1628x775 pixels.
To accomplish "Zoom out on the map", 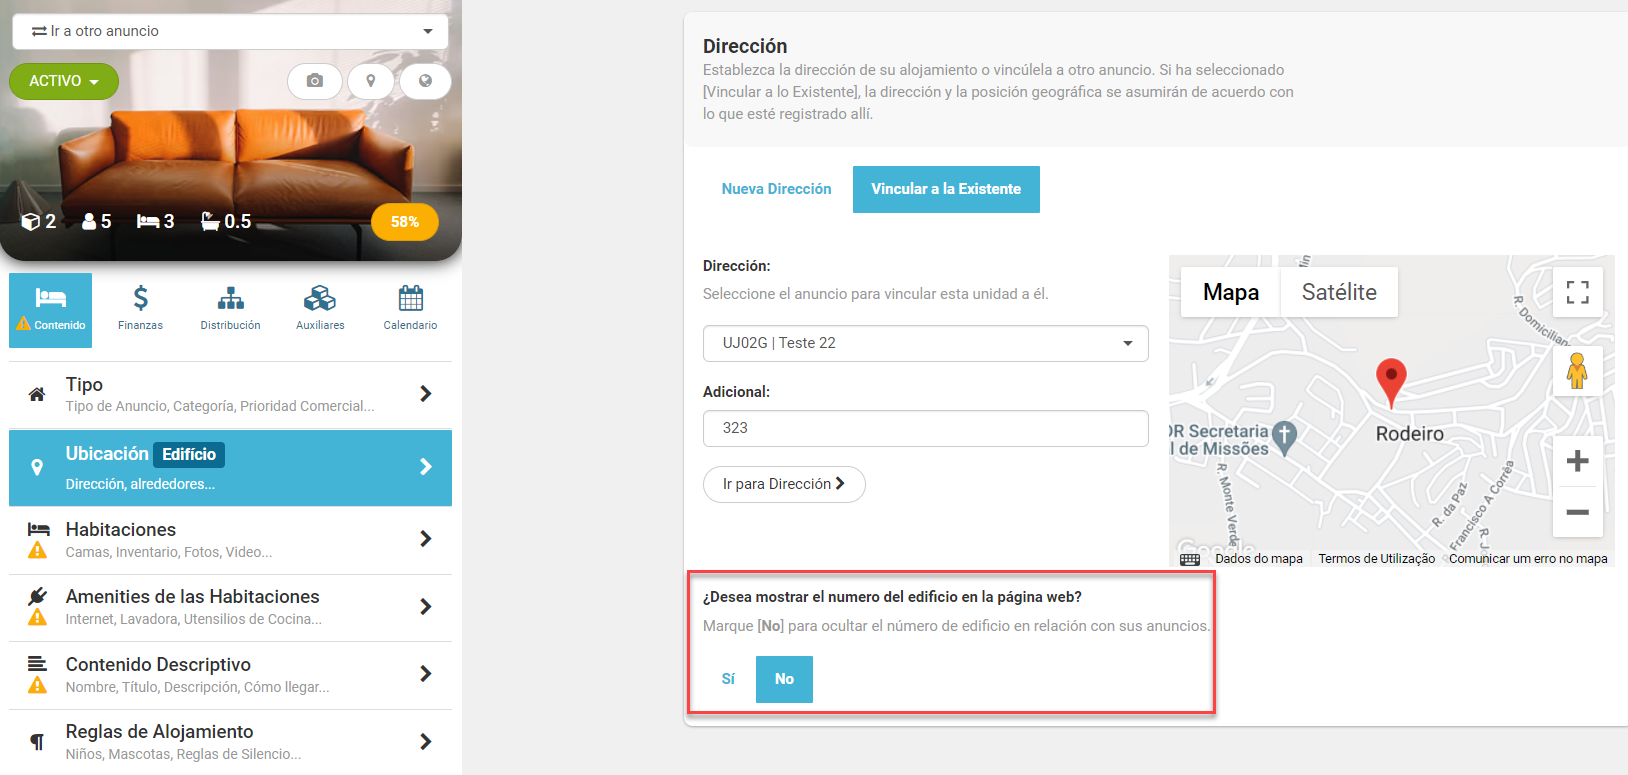I will click(x=1577, y=512).
